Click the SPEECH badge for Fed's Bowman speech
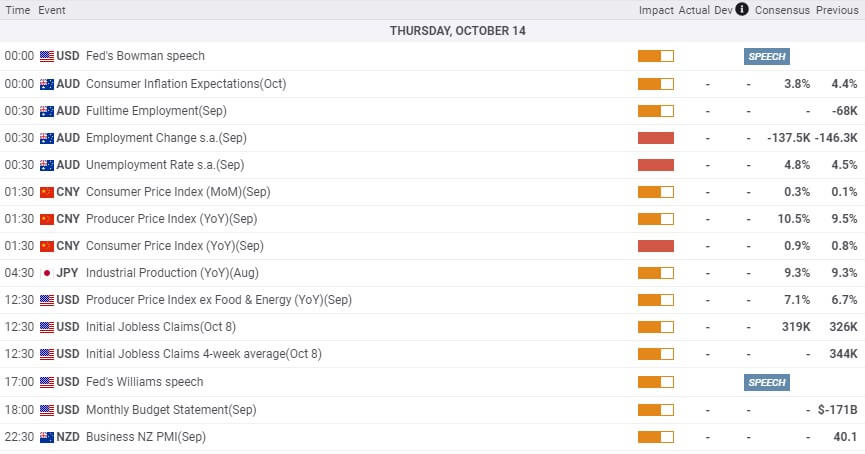Screen dimensions: 865x454 click(766, 56)
